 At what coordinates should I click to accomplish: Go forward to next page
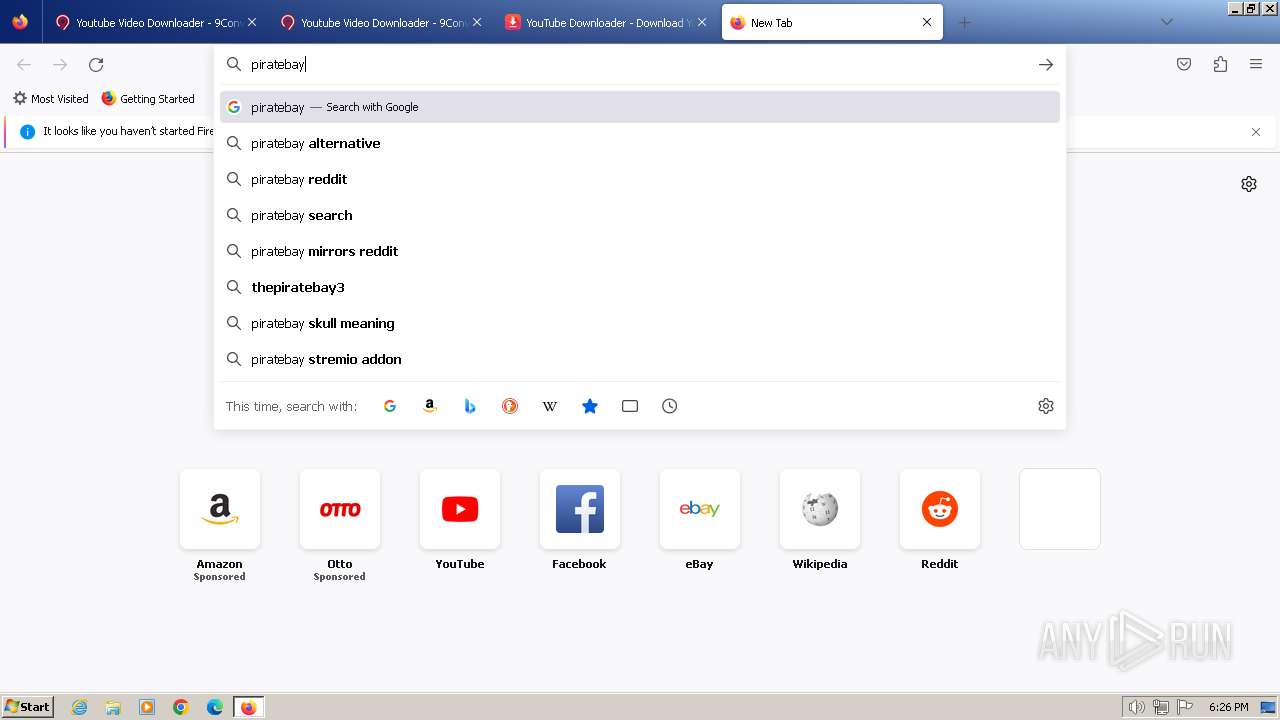(60, 64)
